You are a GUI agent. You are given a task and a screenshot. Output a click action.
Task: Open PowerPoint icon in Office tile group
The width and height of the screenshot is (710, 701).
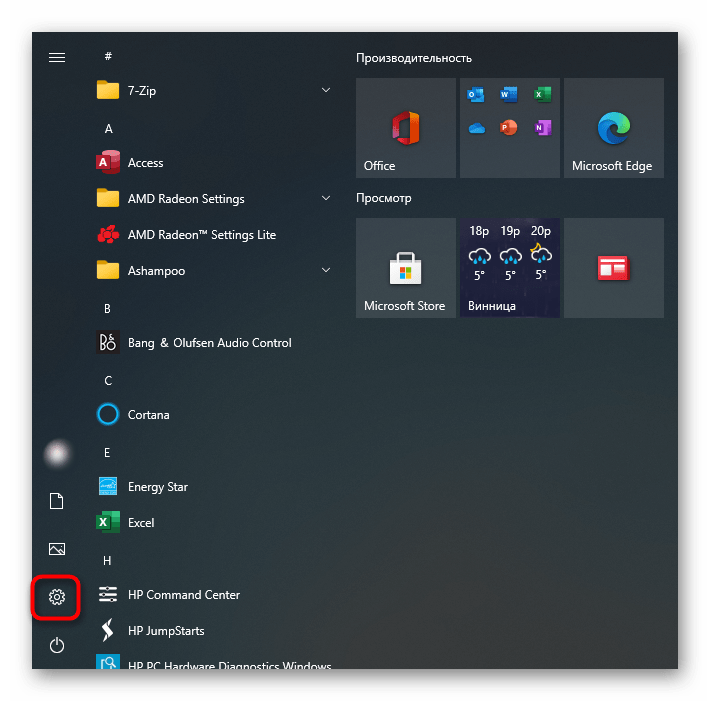[x=509, y=128]
